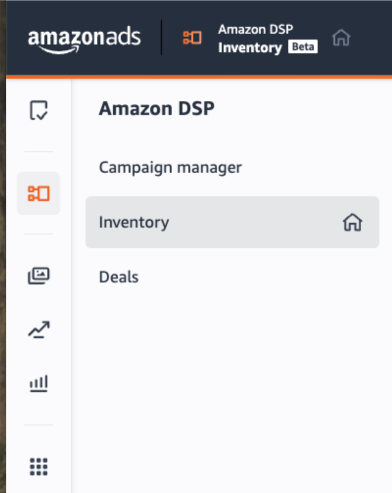Set Inventory as home via house icon
Viewport: 392px width, 493px height.
coord(353,222)
